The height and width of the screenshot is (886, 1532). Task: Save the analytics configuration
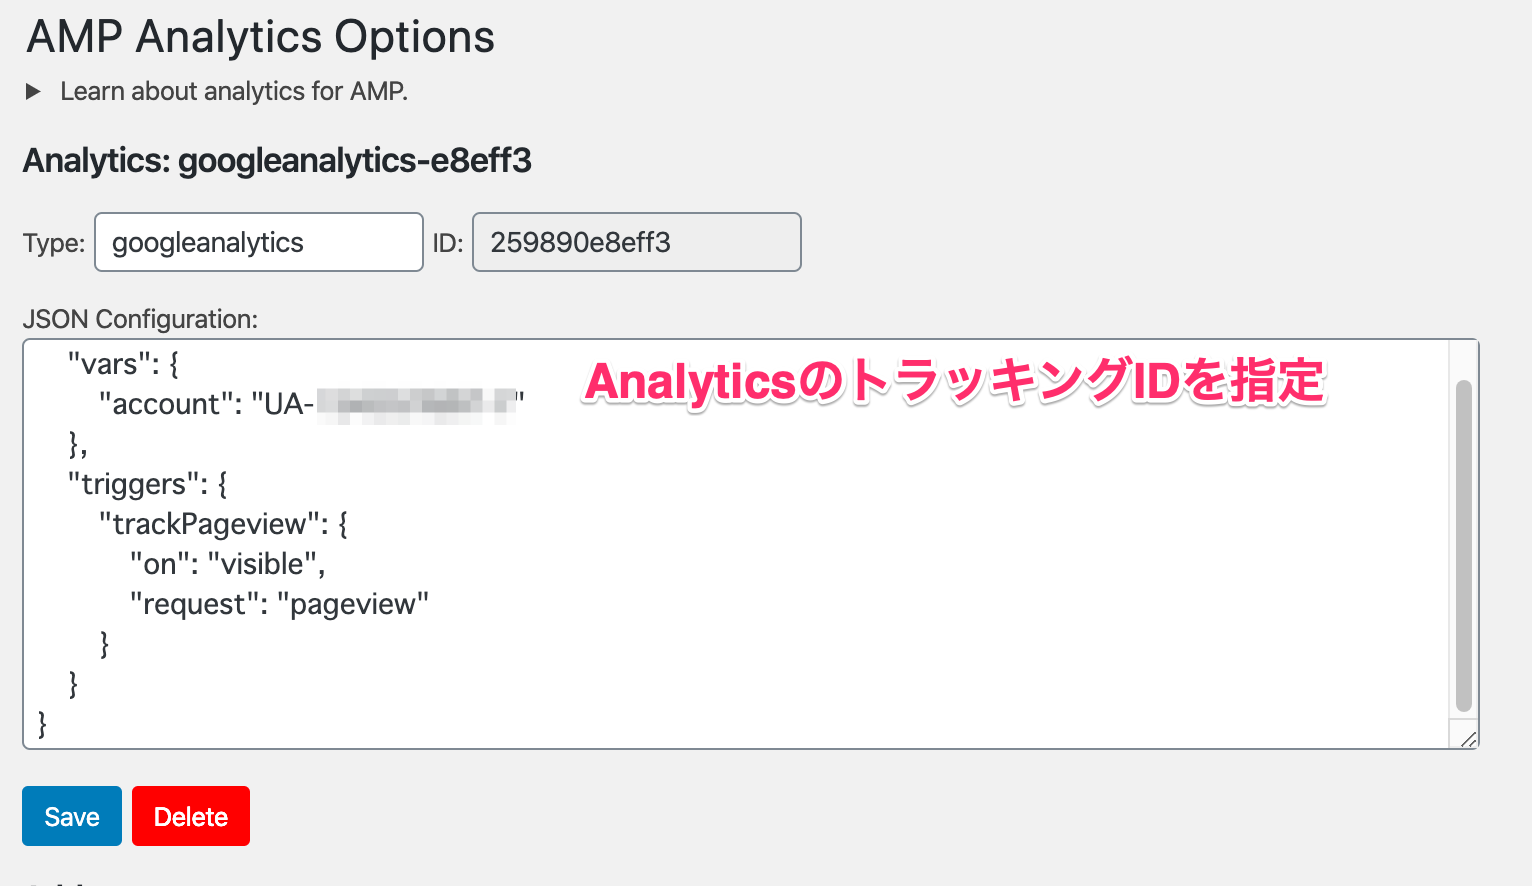[72, 816]
